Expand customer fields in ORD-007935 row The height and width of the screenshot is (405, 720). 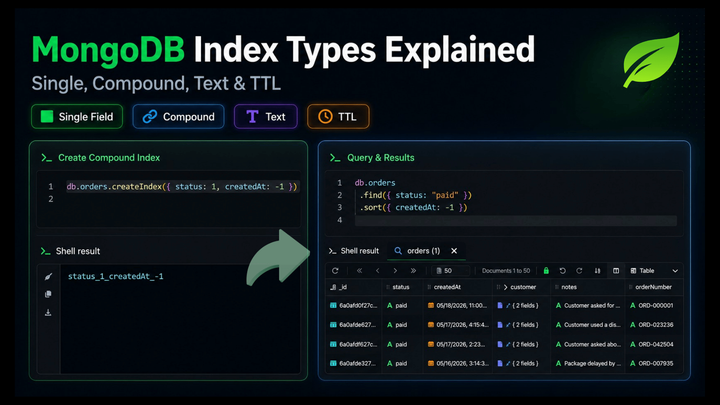(508, 363)
